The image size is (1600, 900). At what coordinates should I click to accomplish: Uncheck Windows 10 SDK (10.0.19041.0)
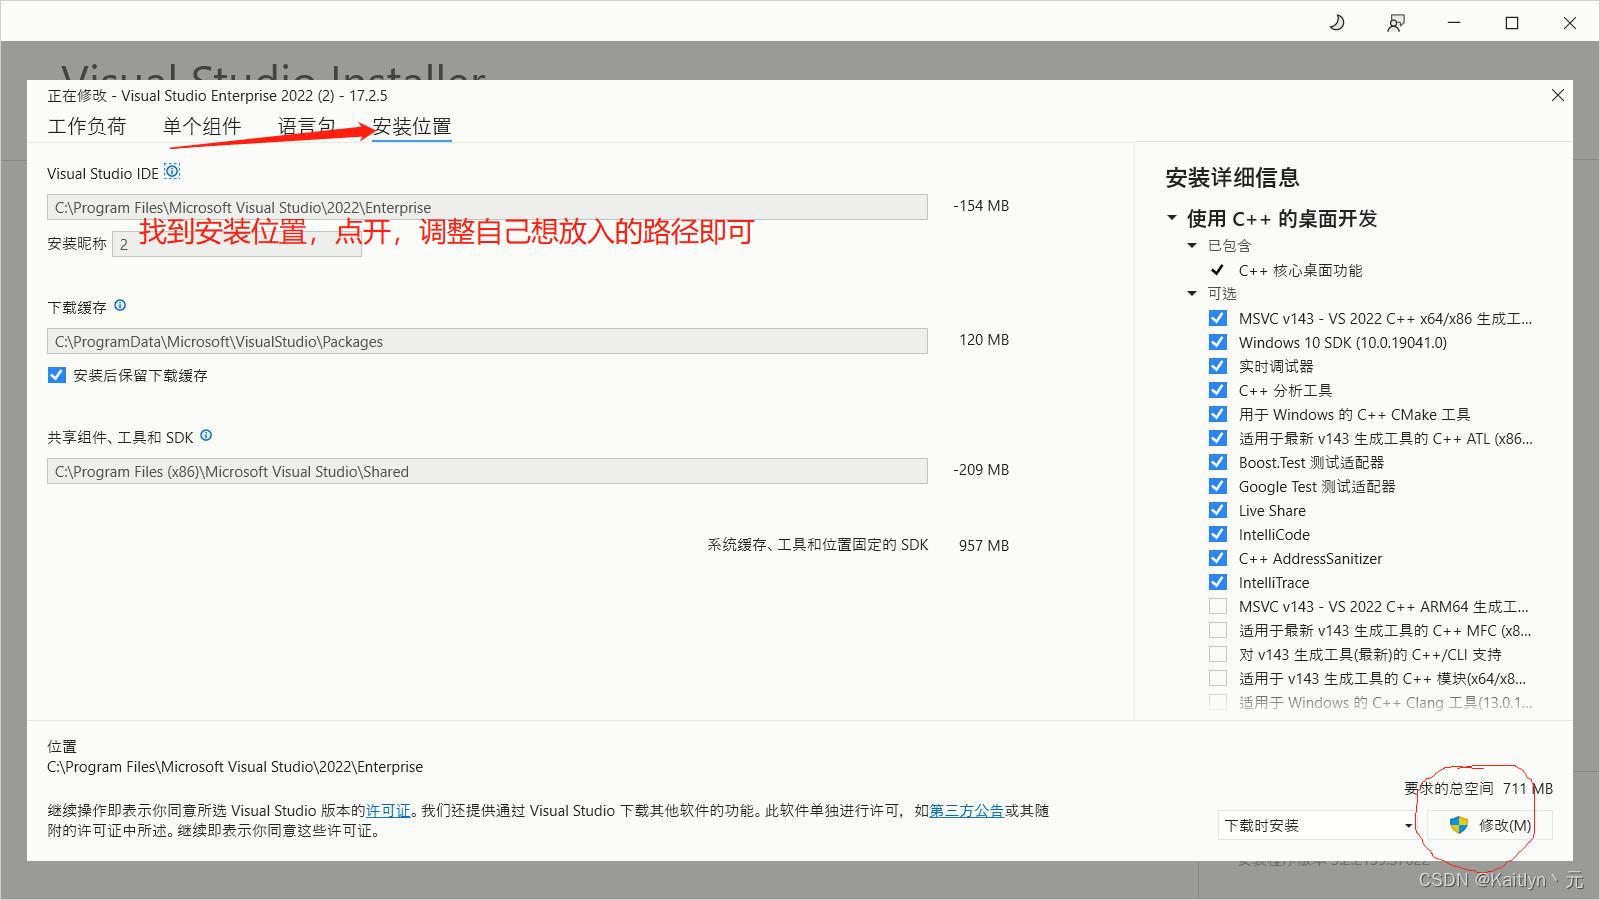(1217, 342)
